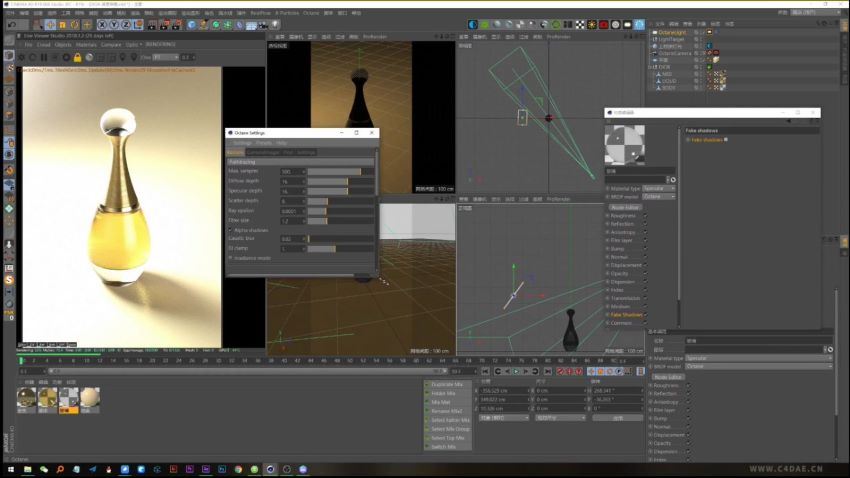Click the light blue gear Octane toolbar icon
This screenshot has height=478, width=850.
click(x=639, y=24)
